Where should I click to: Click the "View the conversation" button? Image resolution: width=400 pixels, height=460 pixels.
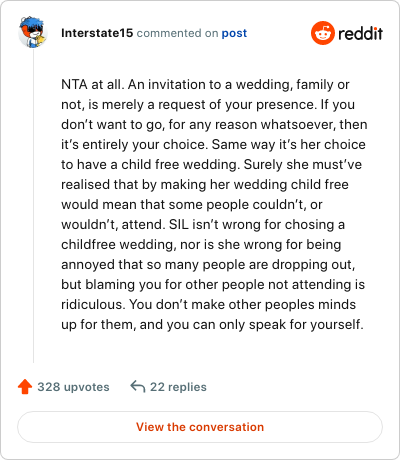pos(200,427)
